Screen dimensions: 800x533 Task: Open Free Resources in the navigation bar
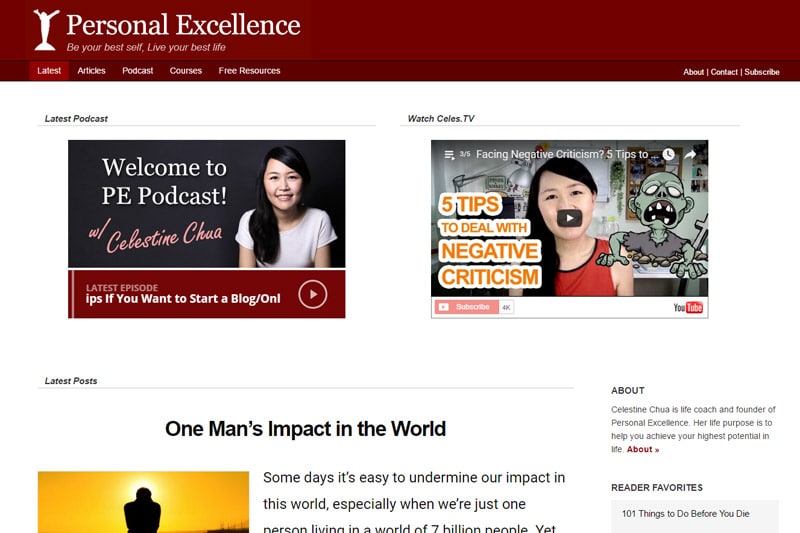pos(249,71)
